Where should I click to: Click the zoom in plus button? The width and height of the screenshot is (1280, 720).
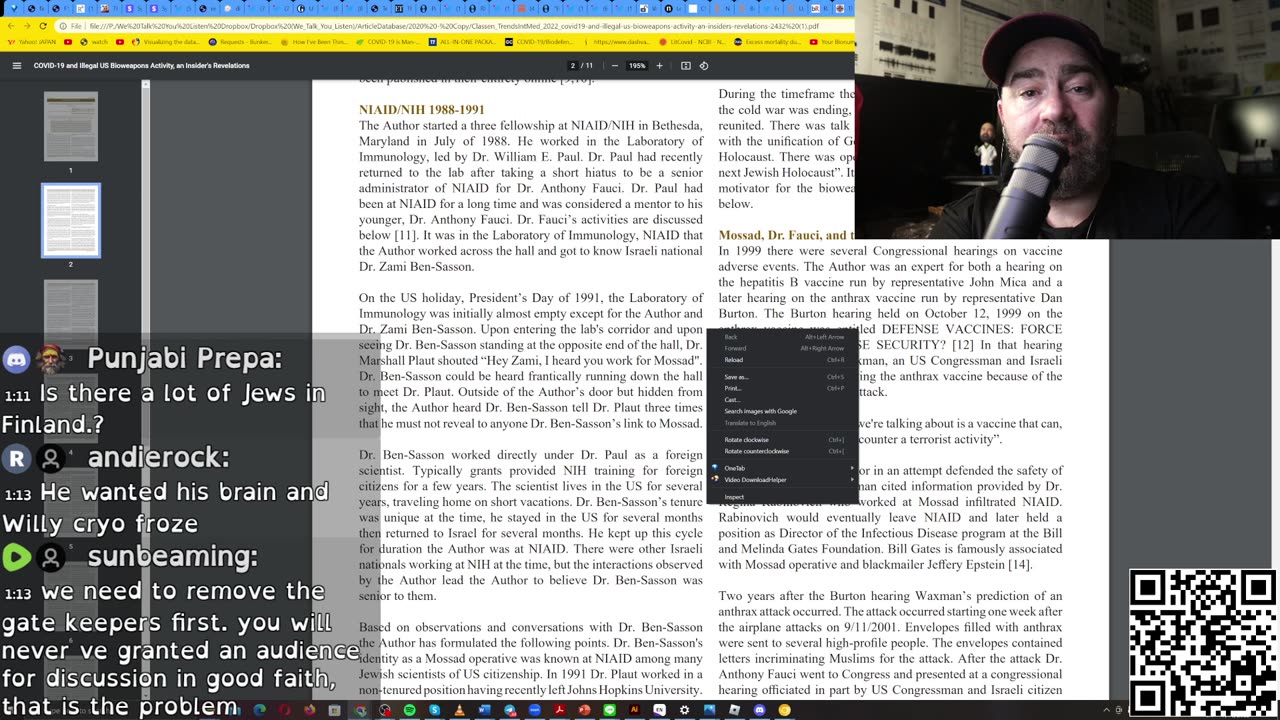coord(659,66)
